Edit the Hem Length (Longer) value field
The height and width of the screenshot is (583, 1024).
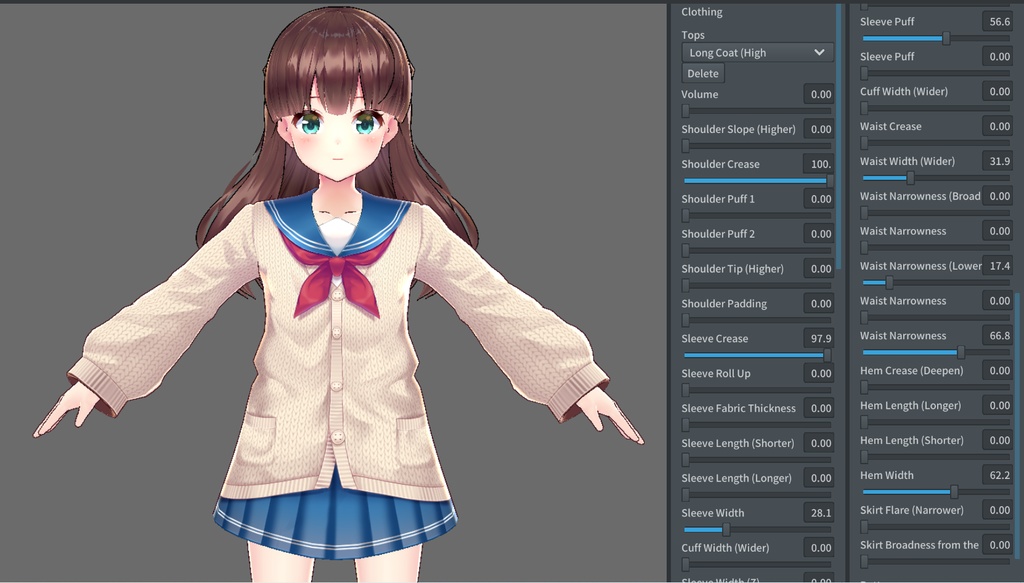[x=1000, y=405]
